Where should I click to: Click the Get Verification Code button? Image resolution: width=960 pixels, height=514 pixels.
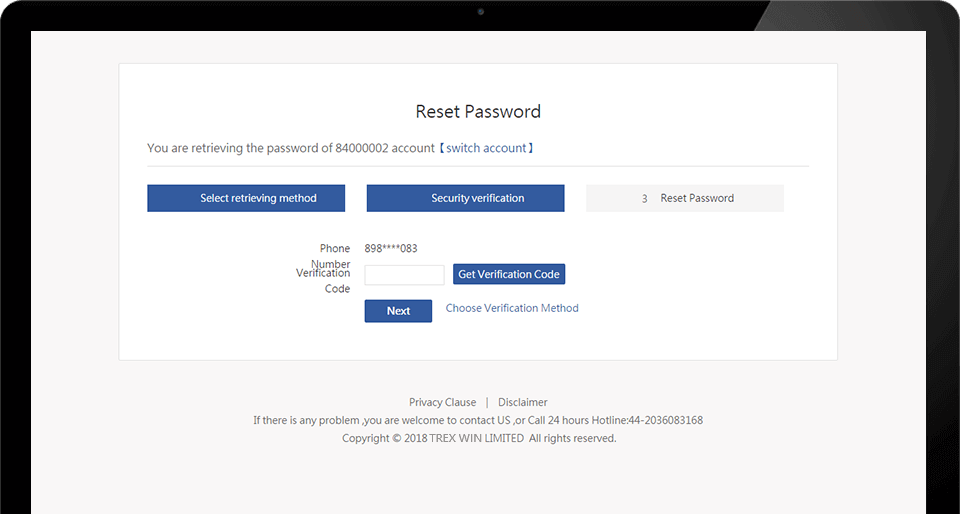509,274
